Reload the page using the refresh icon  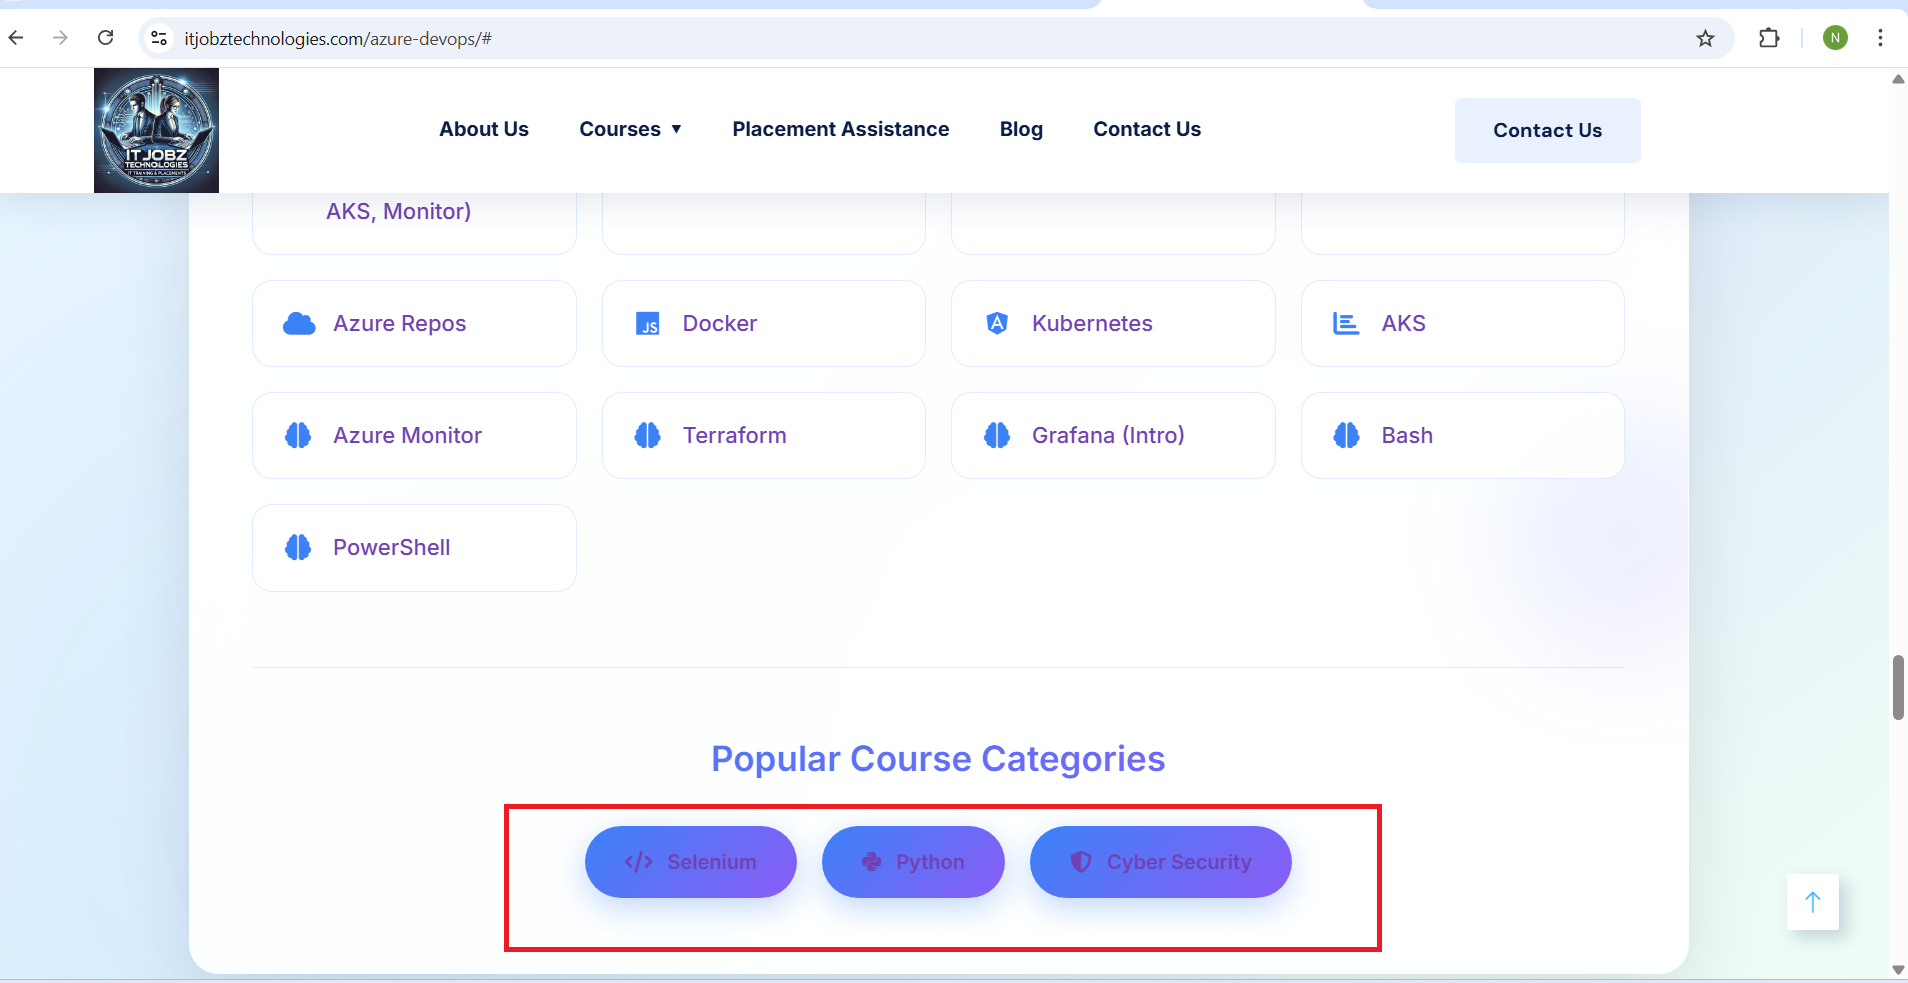click(x=105, y=38)
